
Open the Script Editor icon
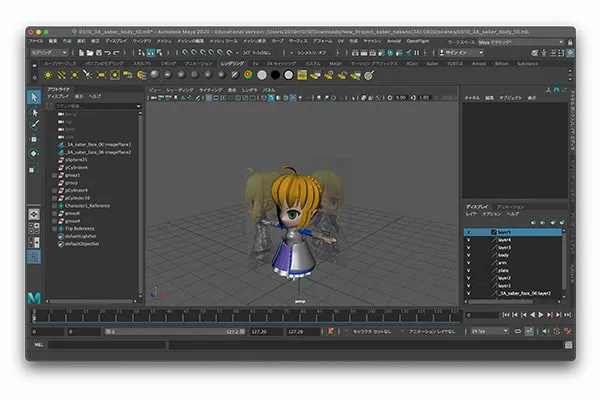coord(569,345)
